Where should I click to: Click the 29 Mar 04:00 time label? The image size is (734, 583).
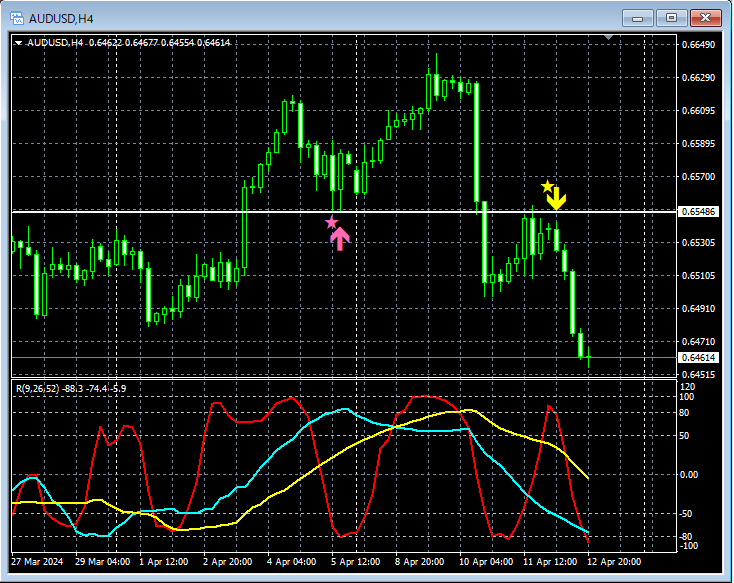pos(103,561)
